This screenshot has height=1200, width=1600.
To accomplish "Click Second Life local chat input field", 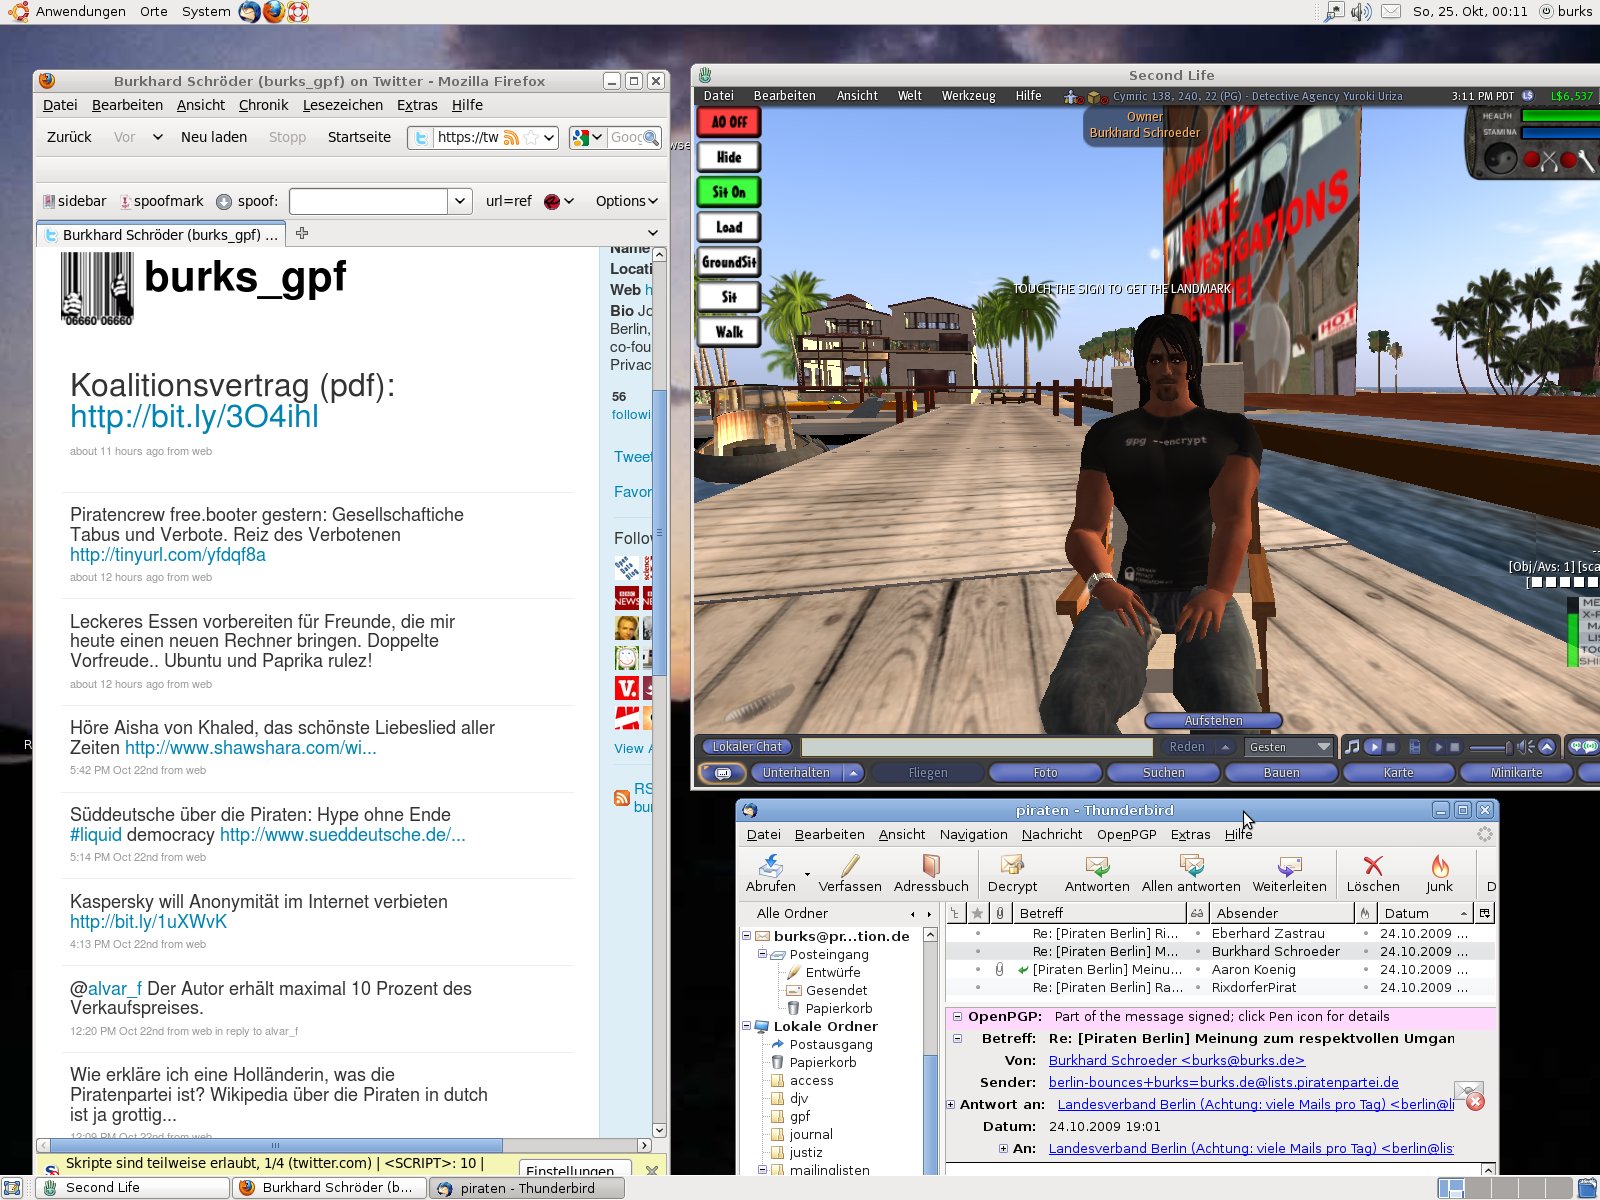I will coord(977,747).
